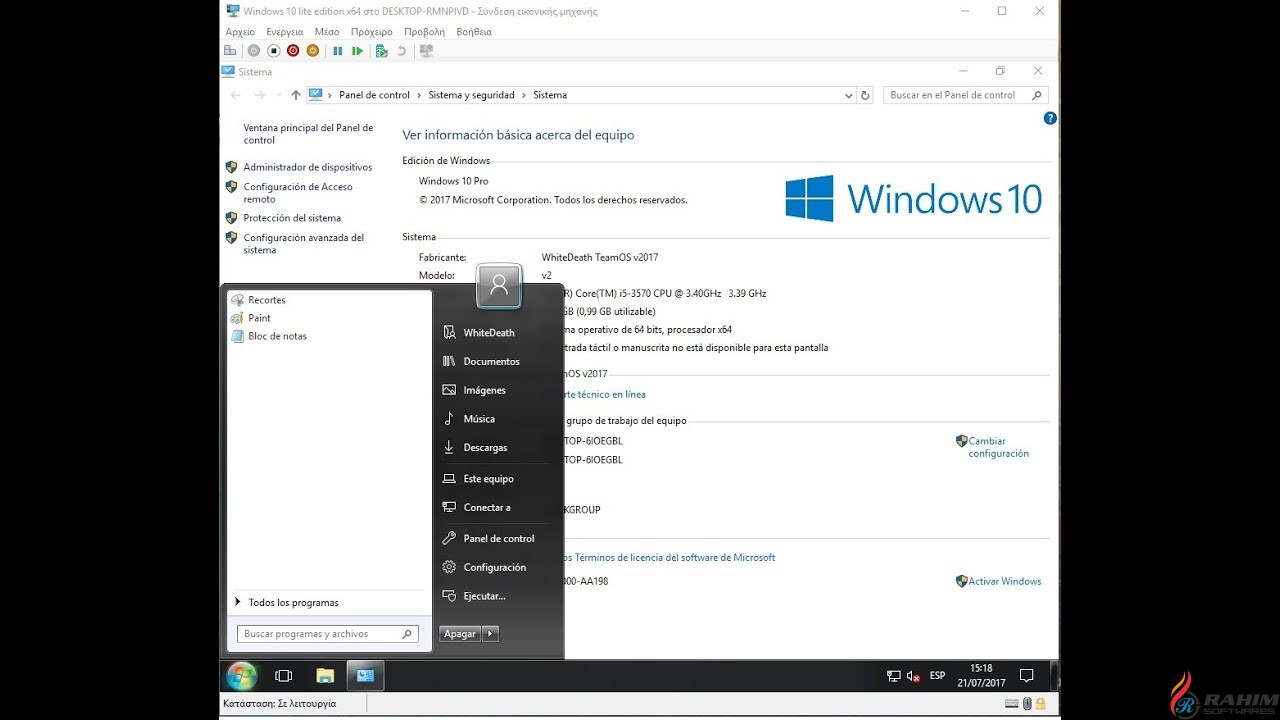Image resolution: width=1280 pixels, height=720 pixels.
Task: Click the muted volume tray icon
Action: pos(913,676)
